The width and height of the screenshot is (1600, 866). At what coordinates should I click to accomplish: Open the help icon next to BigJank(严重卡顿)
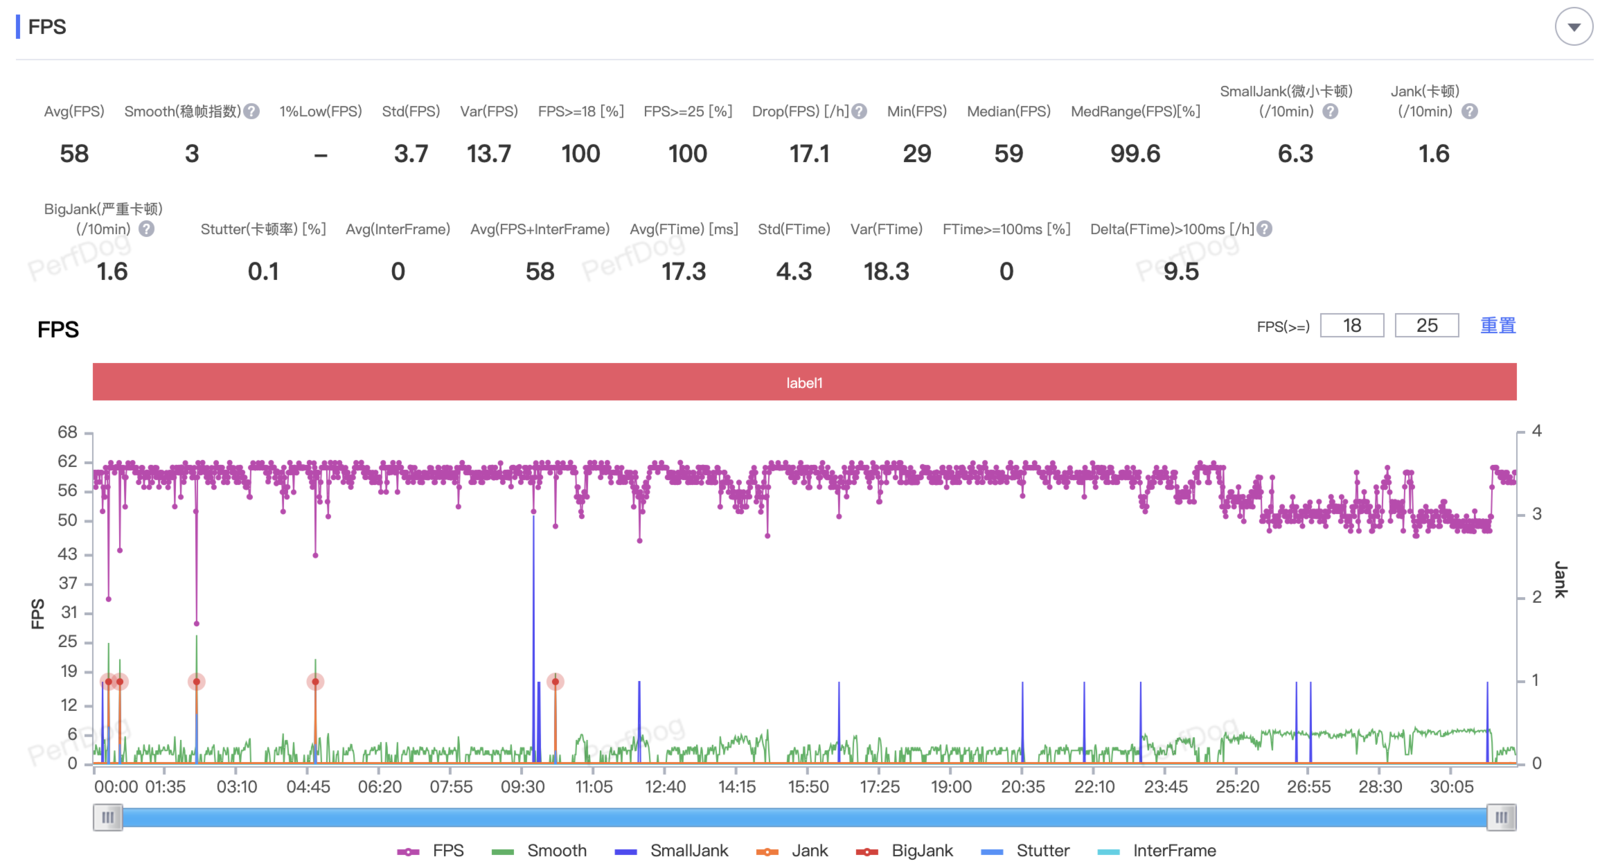click(x=147, y=229)
